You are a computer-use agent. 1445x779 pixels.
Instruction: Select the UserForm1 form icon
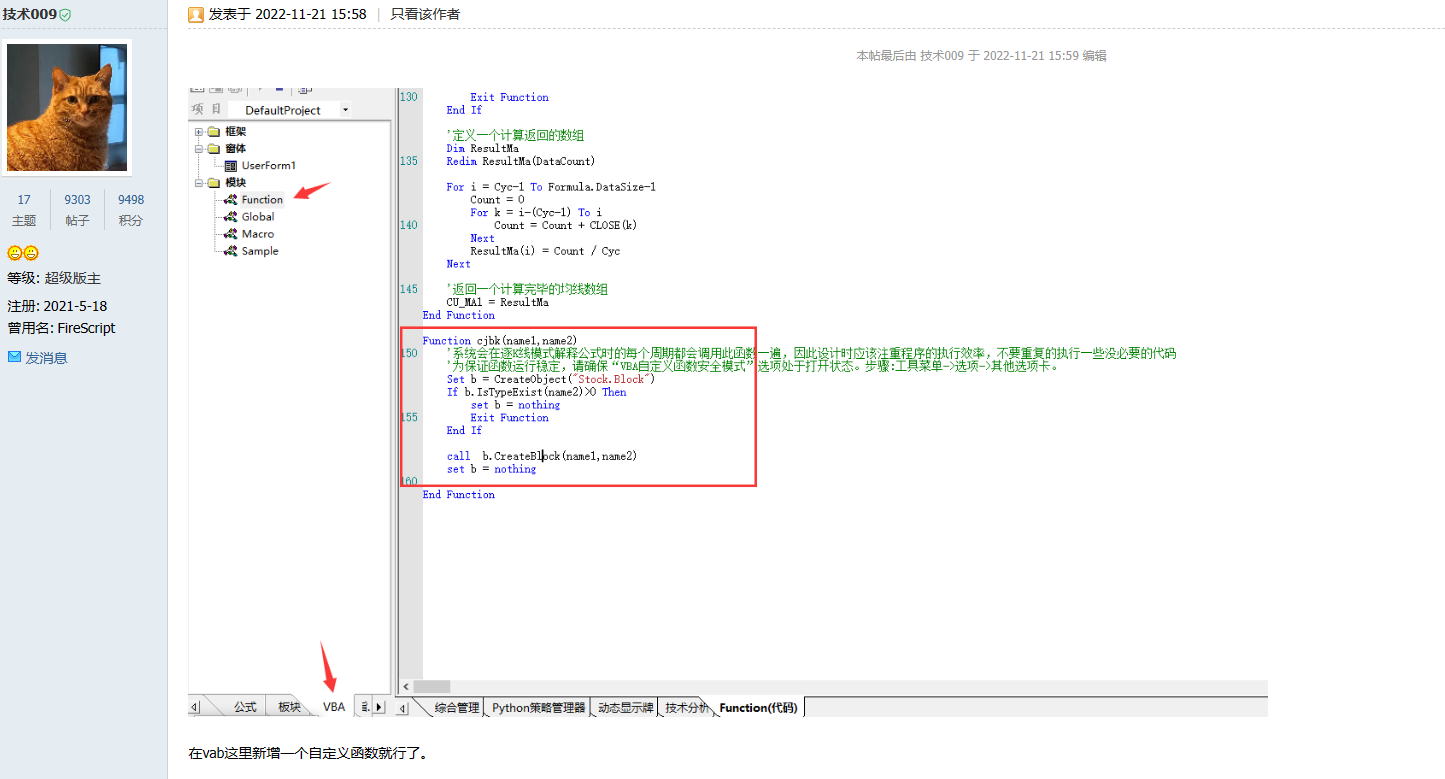click(x=231, y=166)
